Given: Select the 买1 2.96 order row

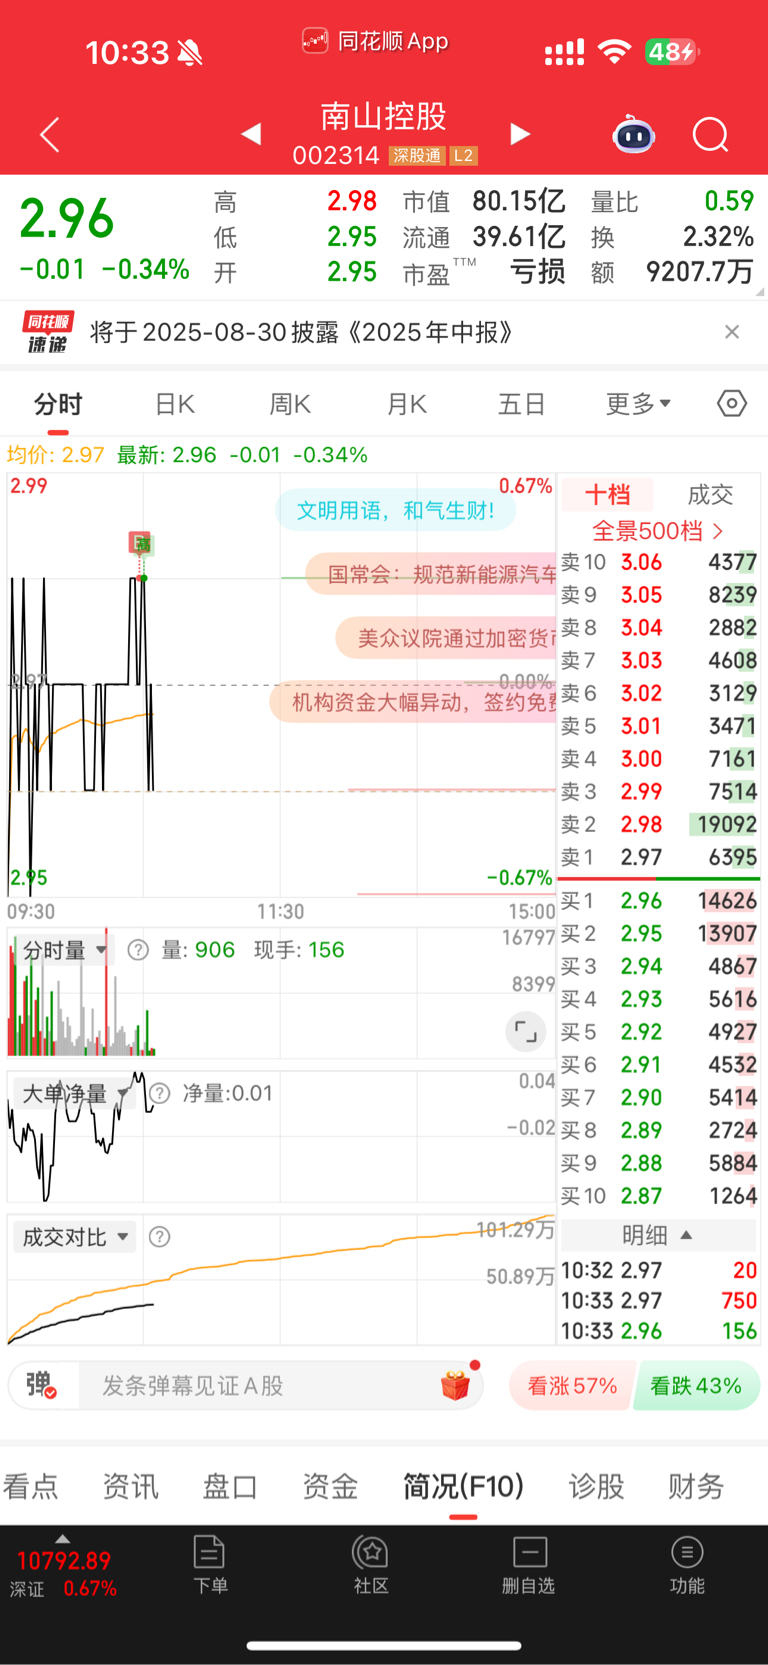Looking at the screenshot, I should [658, 901].
